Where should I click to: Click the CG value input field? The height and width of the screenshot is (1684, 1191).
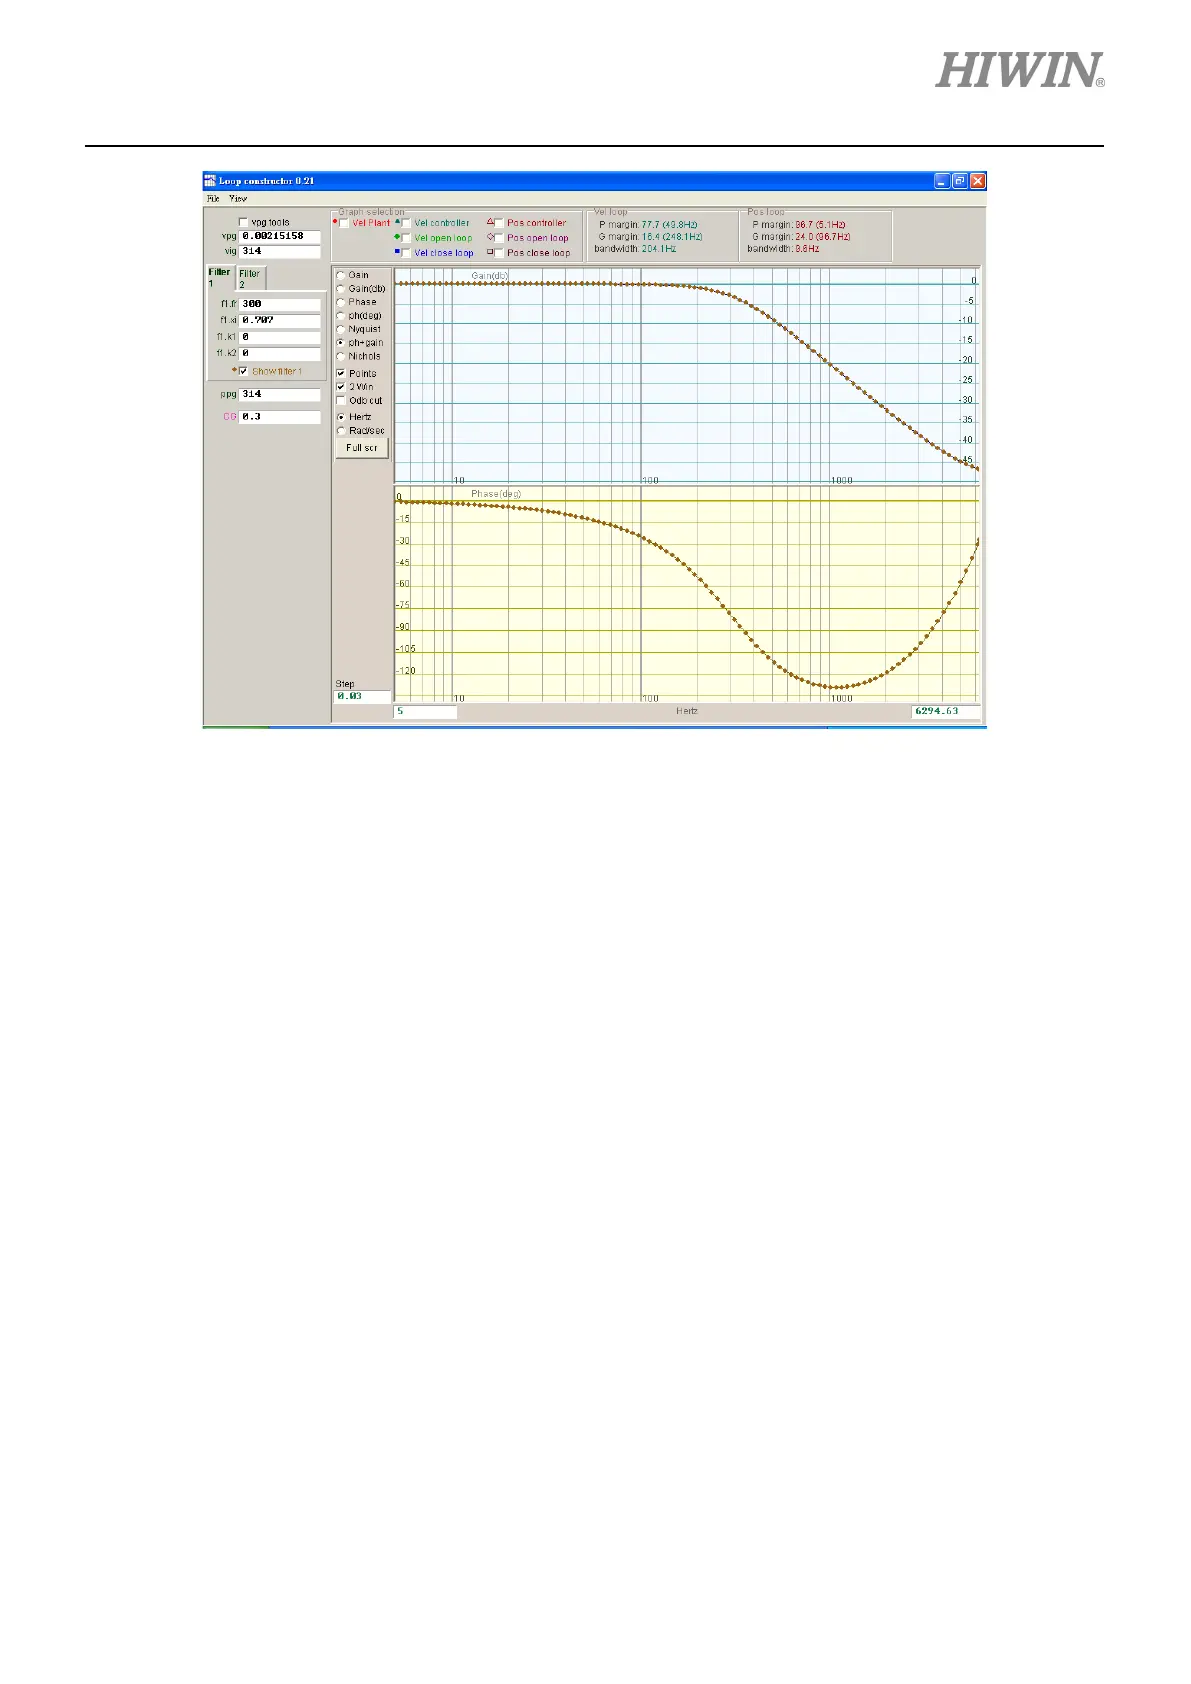[280, 416]
